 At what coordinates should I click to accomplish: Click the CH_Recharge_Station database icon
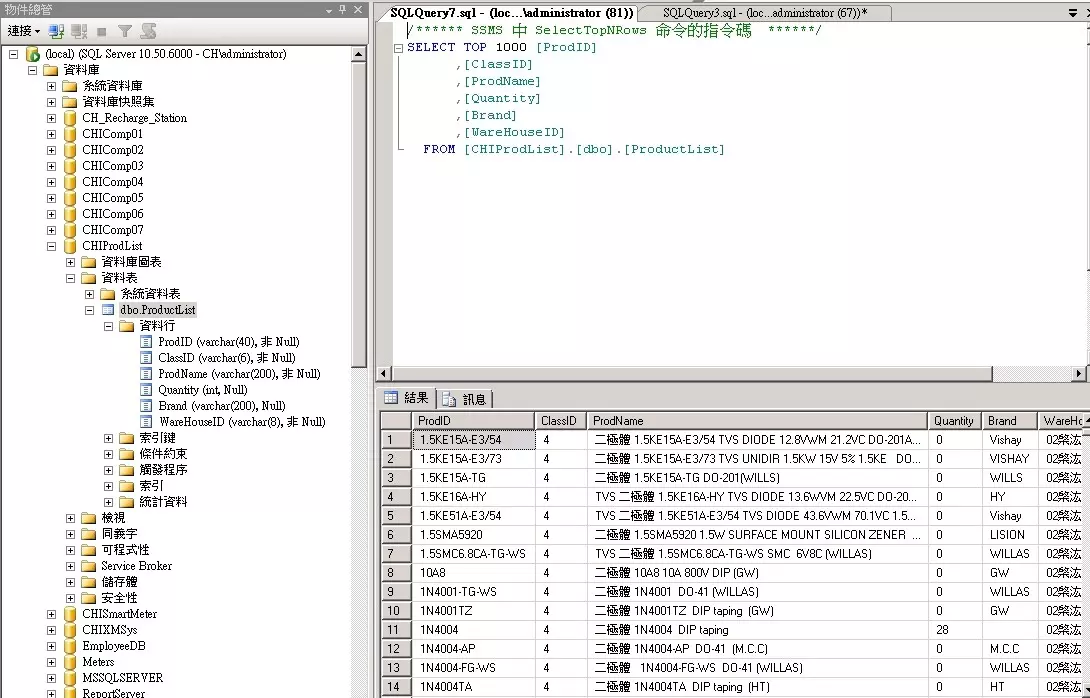pos(70,118)
